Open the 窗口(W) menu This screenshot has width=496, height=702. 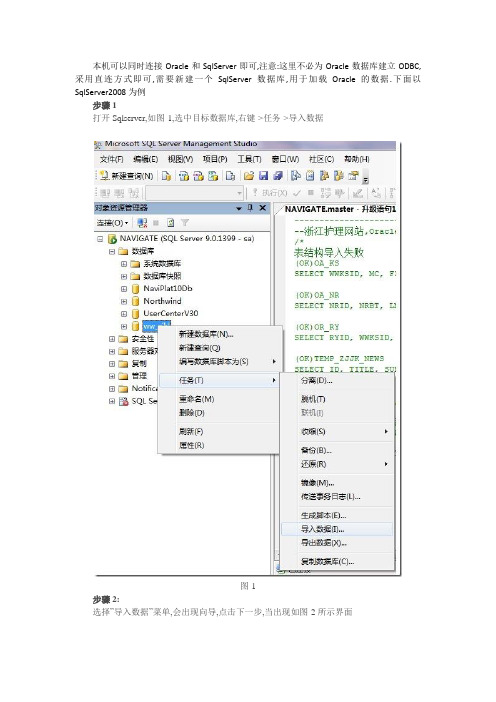[x=285, y=159]
